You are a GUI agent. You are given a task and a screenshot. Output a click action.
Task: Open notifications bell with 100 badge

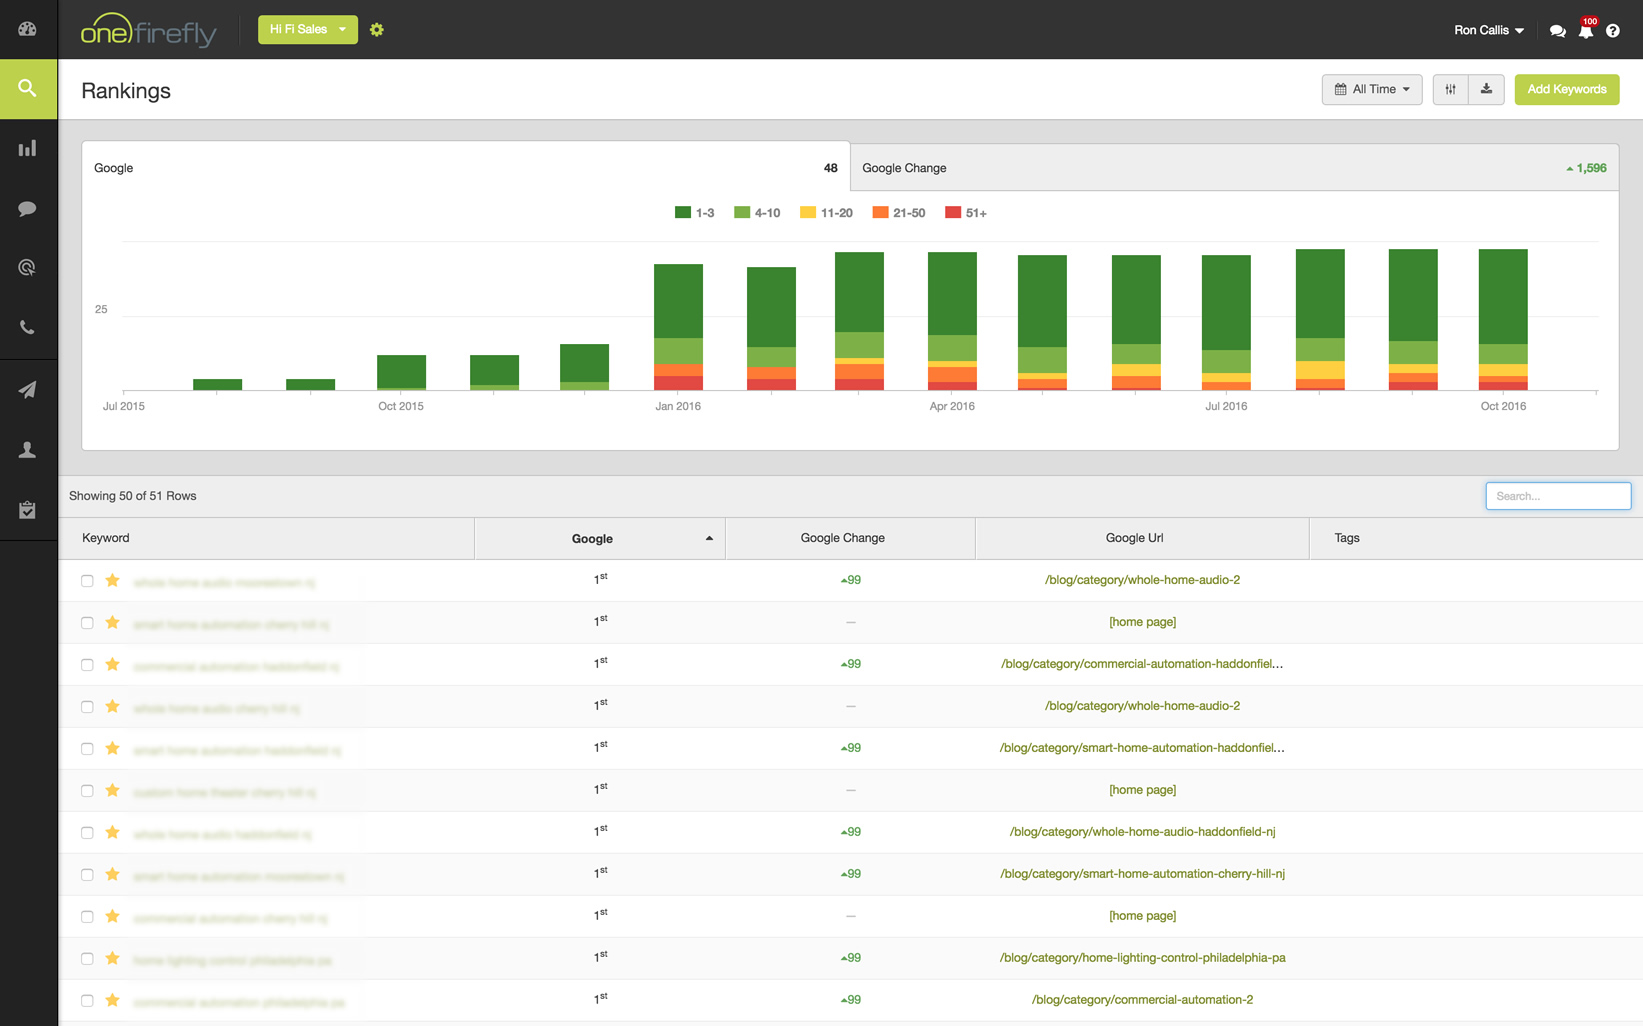coord(1585,31)
